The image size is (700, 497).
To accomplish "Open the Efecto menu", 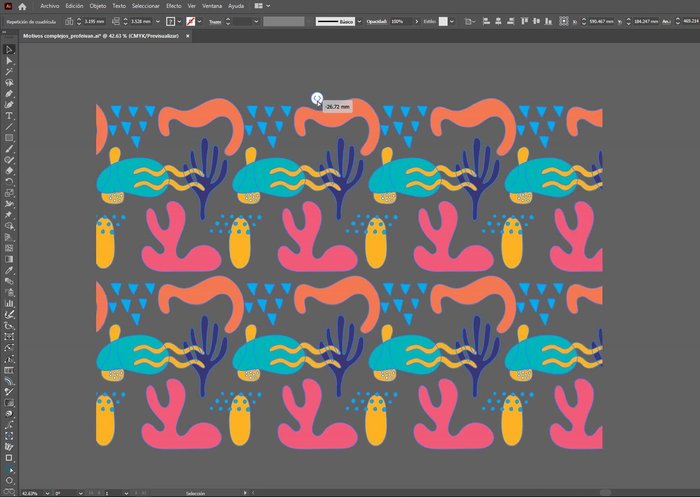I will point(173,6).
